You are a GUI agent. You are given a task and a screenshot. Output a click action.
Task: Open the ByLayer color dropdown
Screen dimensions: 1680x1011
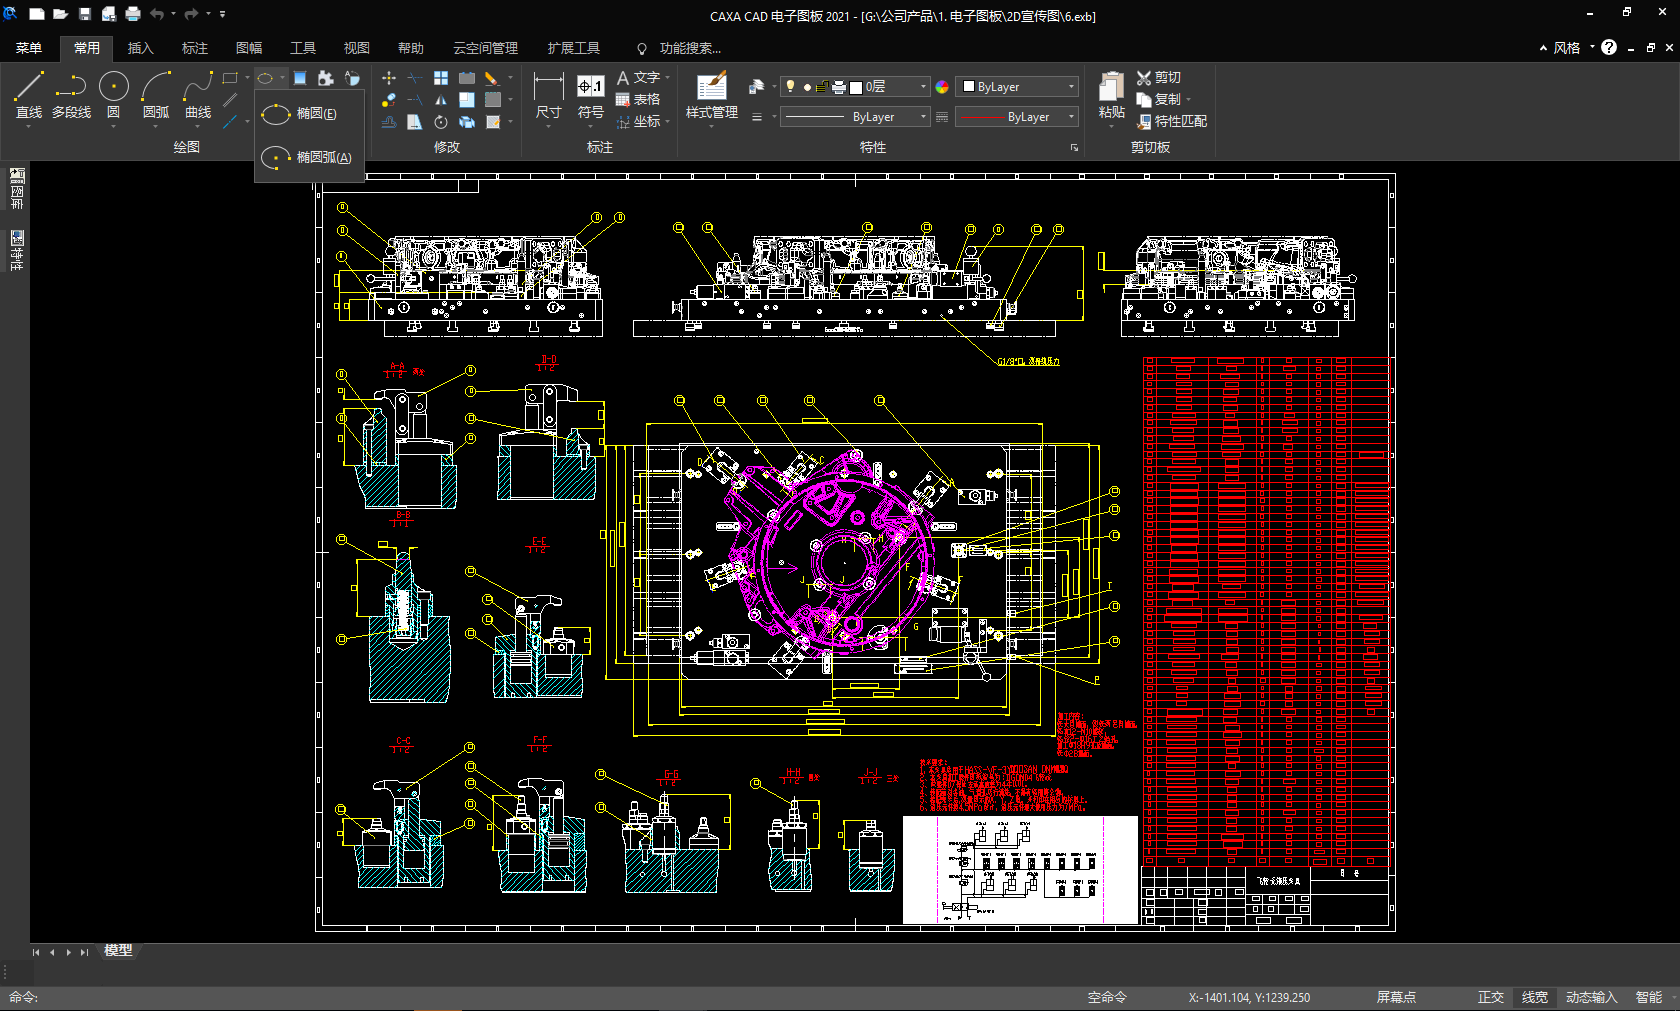(x=1071, y=87)
